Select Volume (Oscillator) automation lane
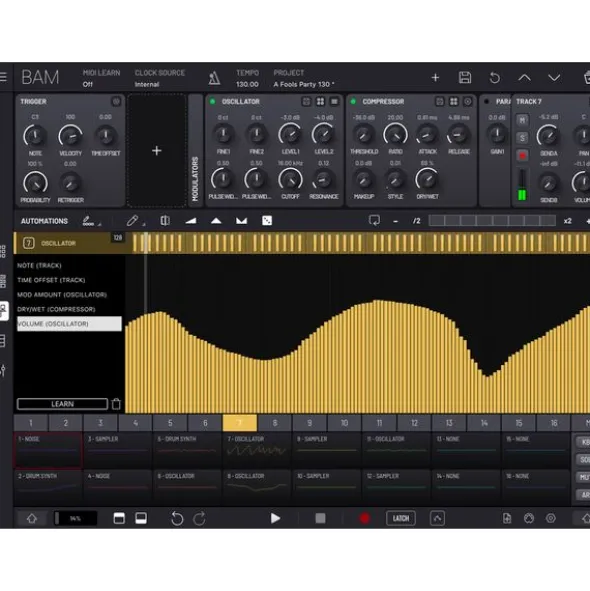This screenshot has width=590, height=591. [69, 324]
